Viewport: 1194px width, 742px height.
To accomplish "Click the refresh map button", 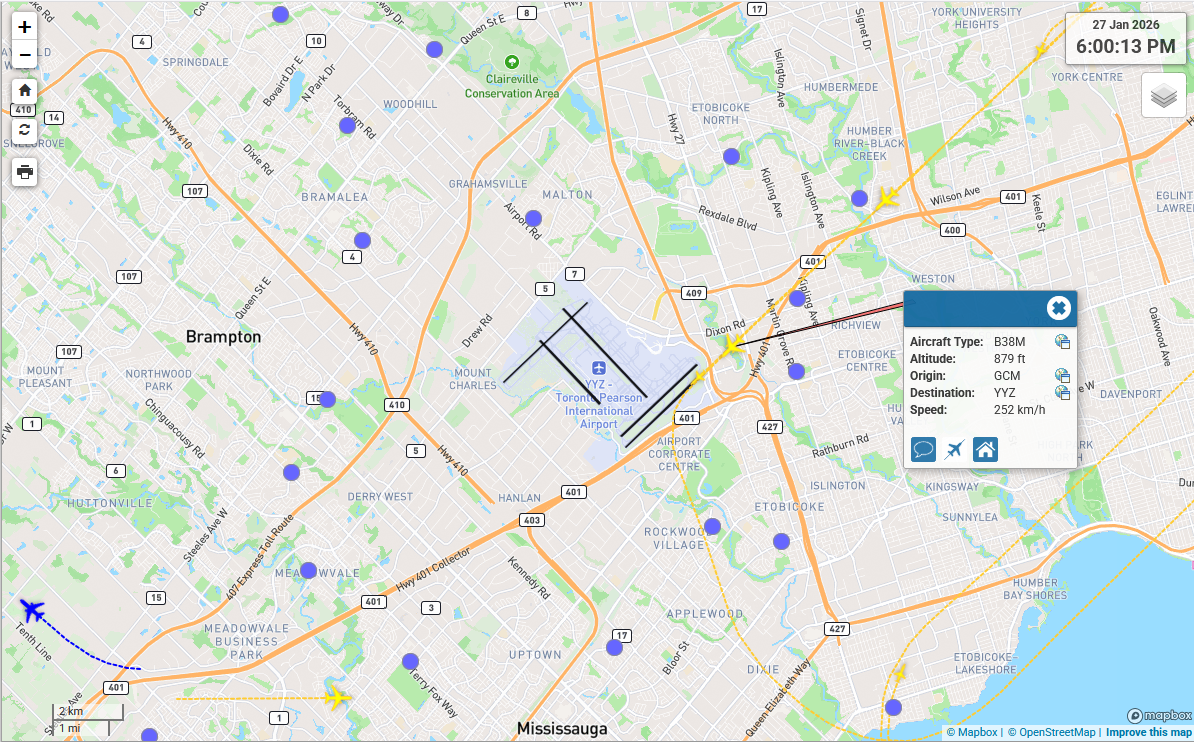I will pos(25,129).
